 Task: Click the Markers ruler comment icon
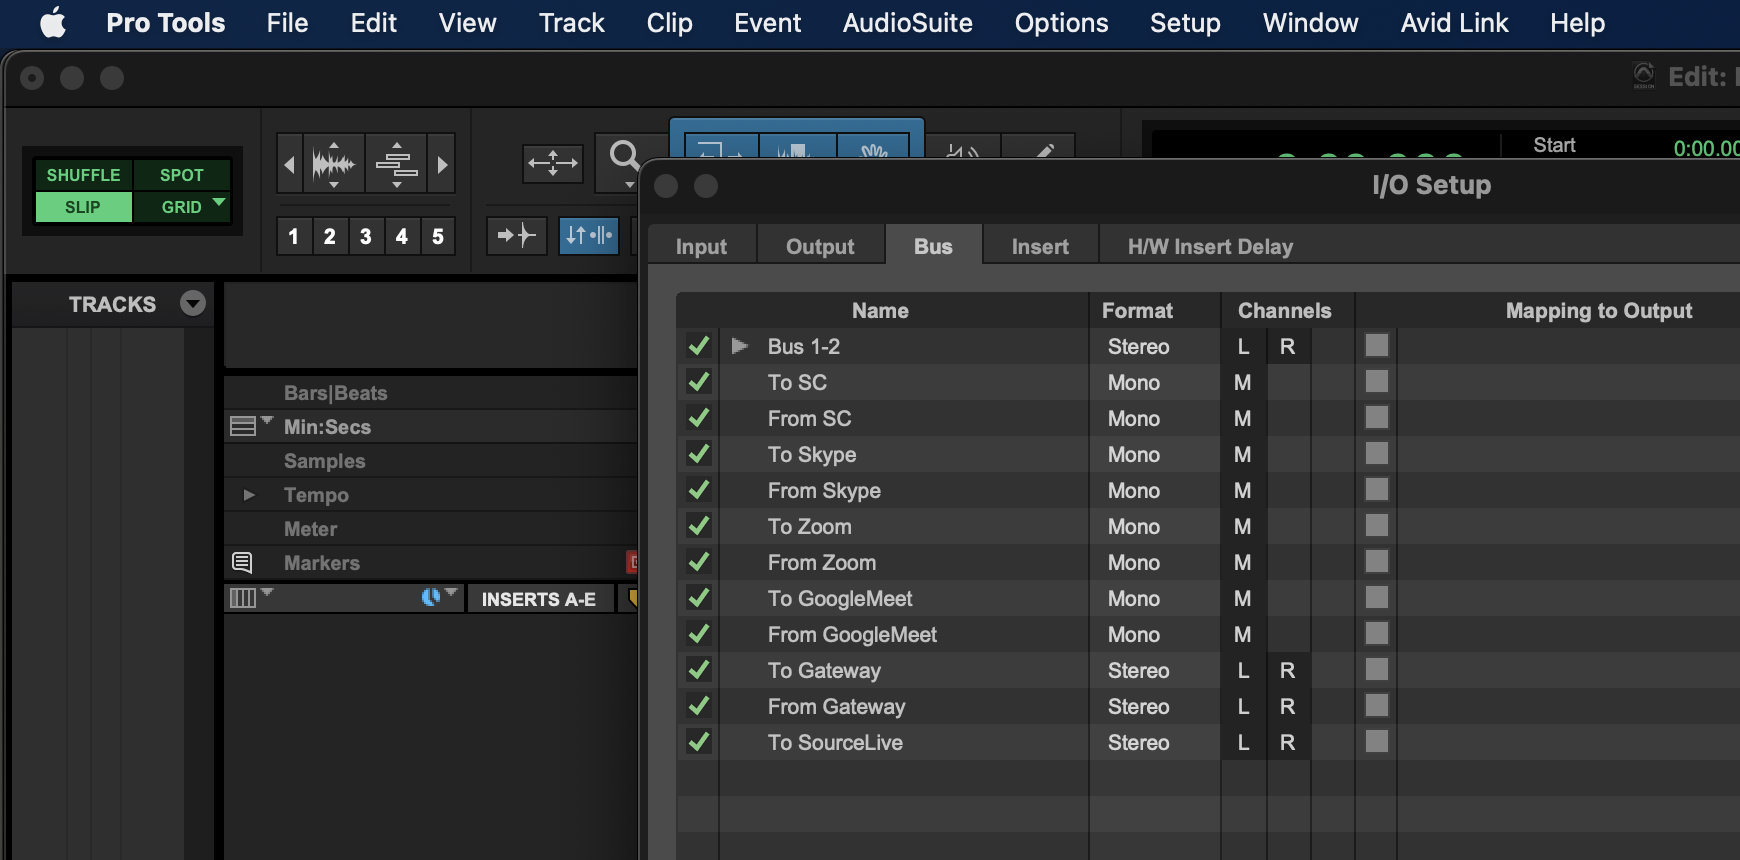(x=242, y=562)
